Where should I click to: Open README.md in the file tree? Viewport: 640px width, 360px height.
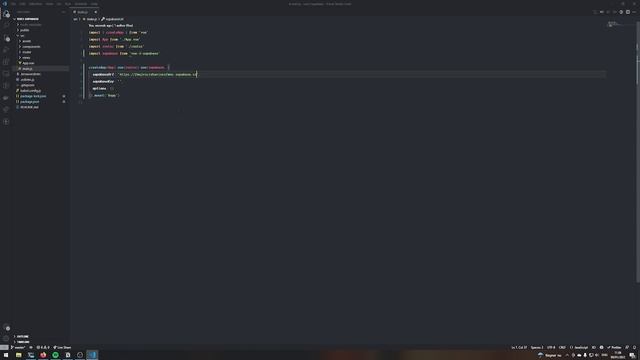click(29, 107)
